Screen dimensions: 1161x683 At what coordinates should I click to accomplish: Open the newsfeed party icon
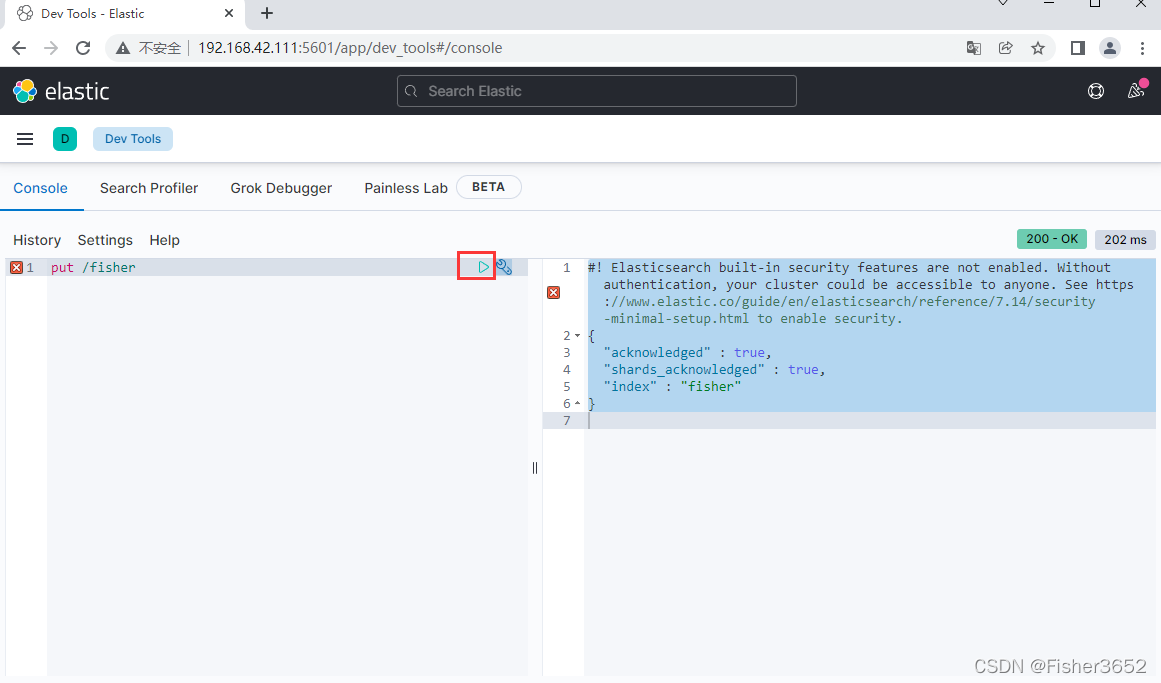(x=1136, y=90)
